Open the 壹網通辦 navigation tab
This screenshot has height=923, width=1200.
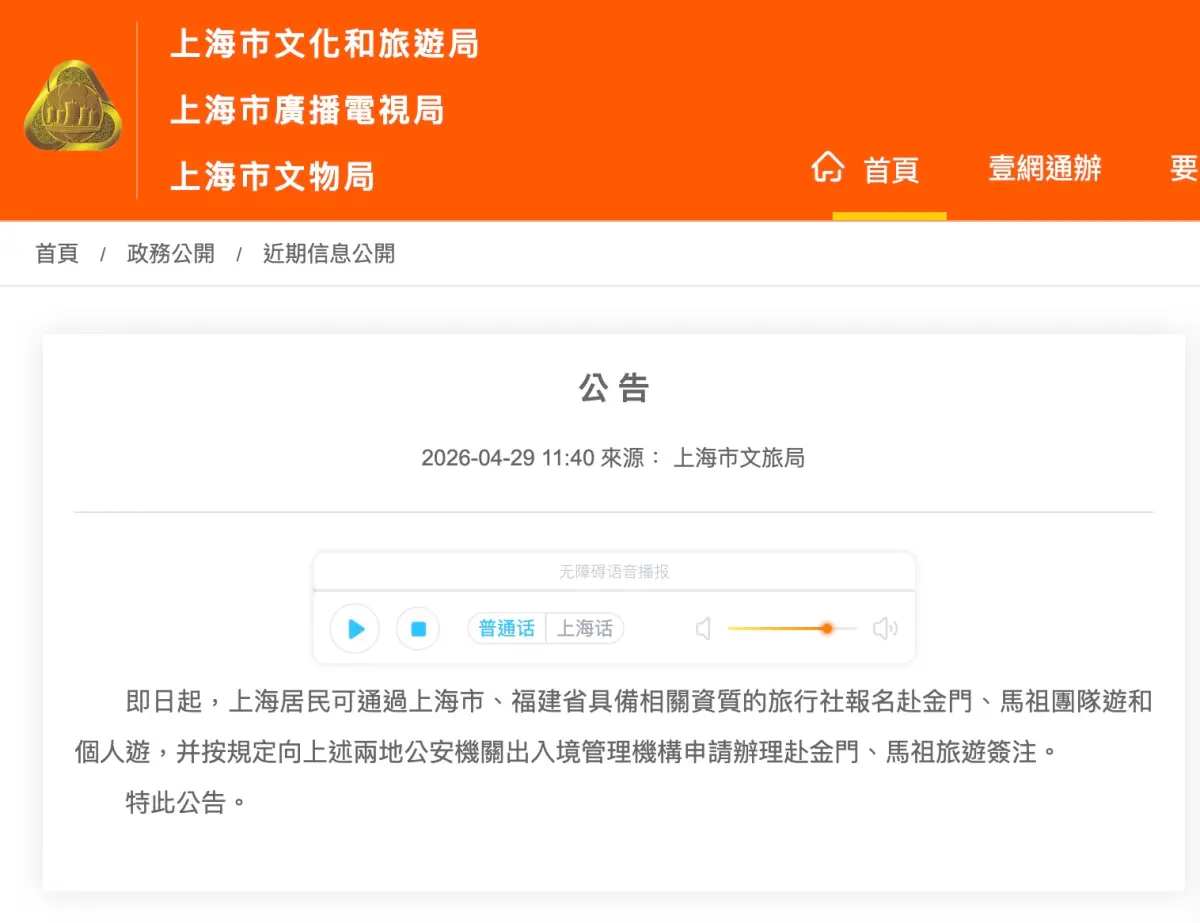[x=1045, y=169]
